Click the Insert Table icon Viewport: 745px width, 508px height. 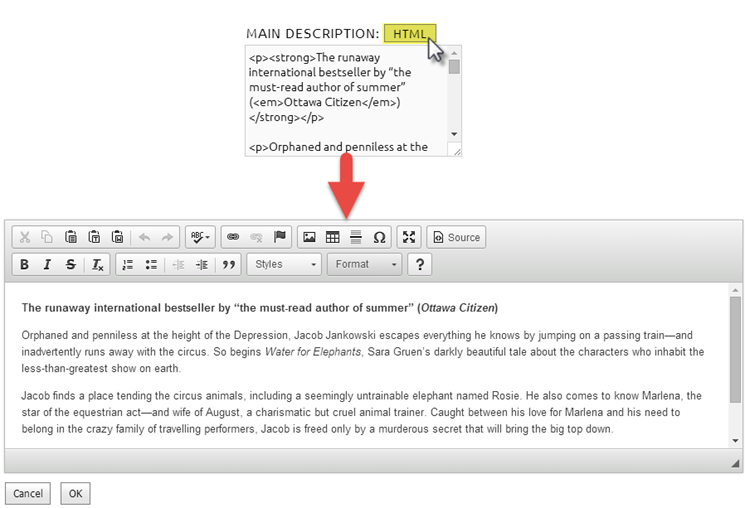pyautogui.click(x=333, y=237)
